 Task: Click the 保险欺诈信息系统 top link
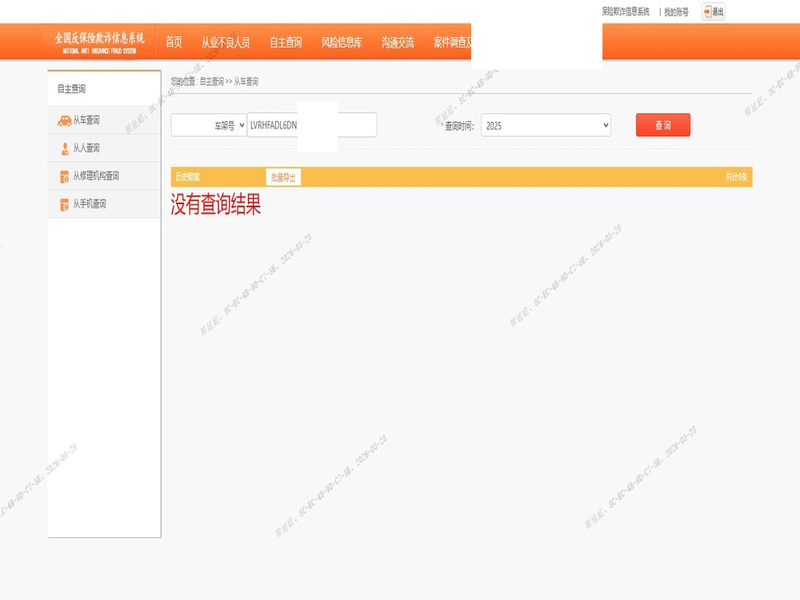626,11
